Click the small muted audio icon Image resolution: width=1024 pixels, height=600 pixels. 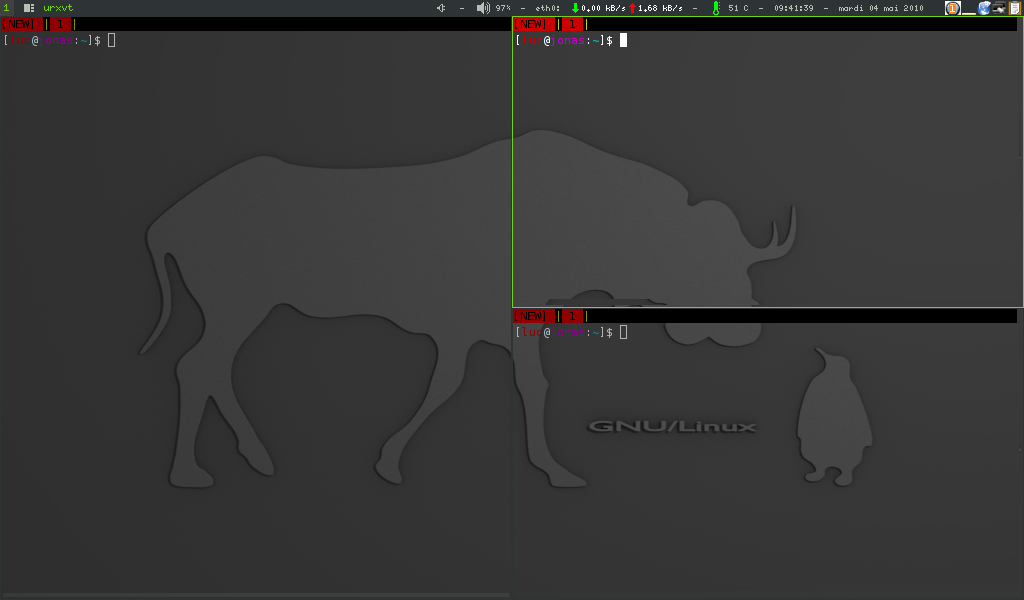coord(441,8)
